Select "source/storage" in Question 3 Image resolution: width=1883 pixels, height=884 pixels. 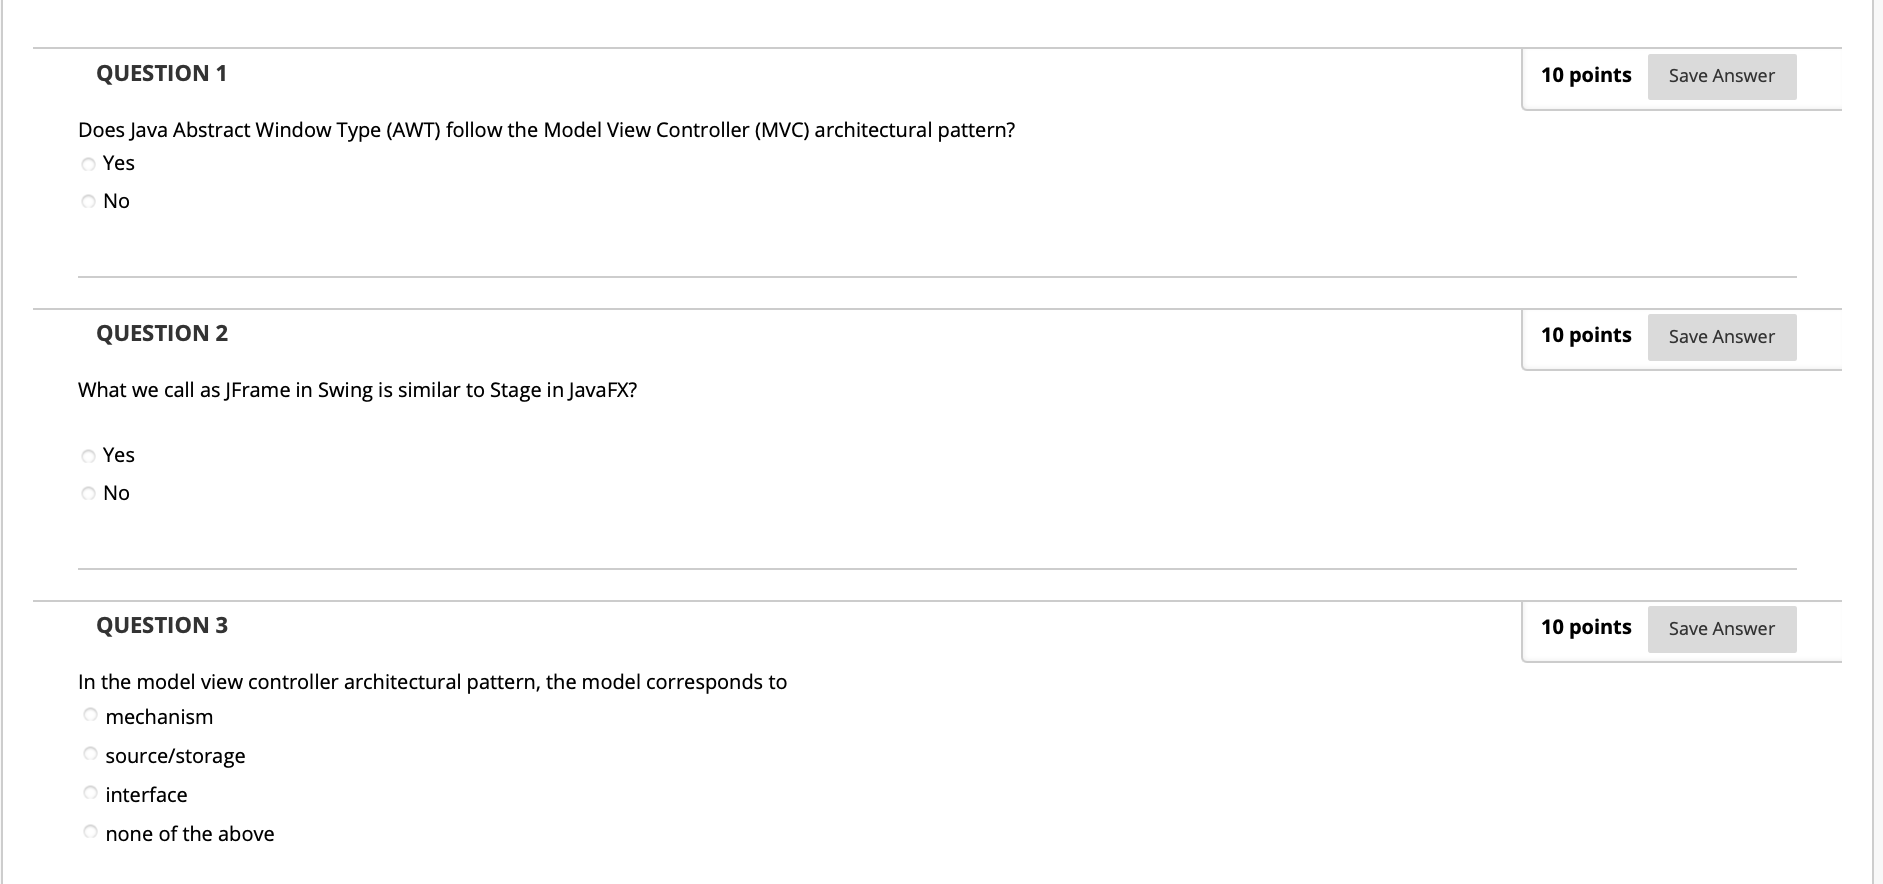(x=90, y=753)
